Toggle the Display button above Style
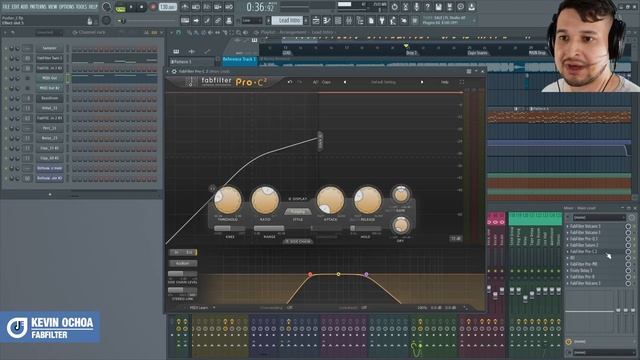The height and width of the screenshot is (360, 640). [x=298, y=199]
